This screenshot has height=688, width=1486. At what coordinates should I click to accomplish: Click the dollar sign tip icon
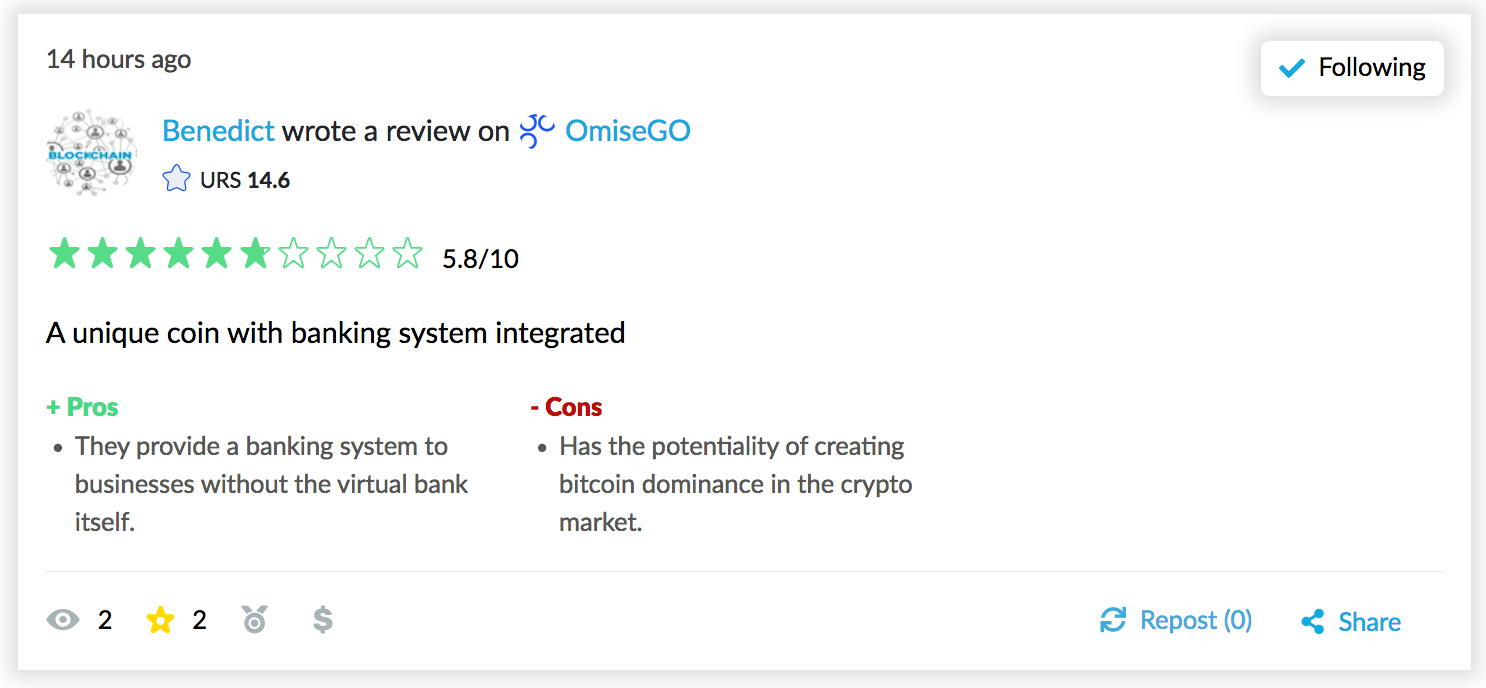point(322,621)
